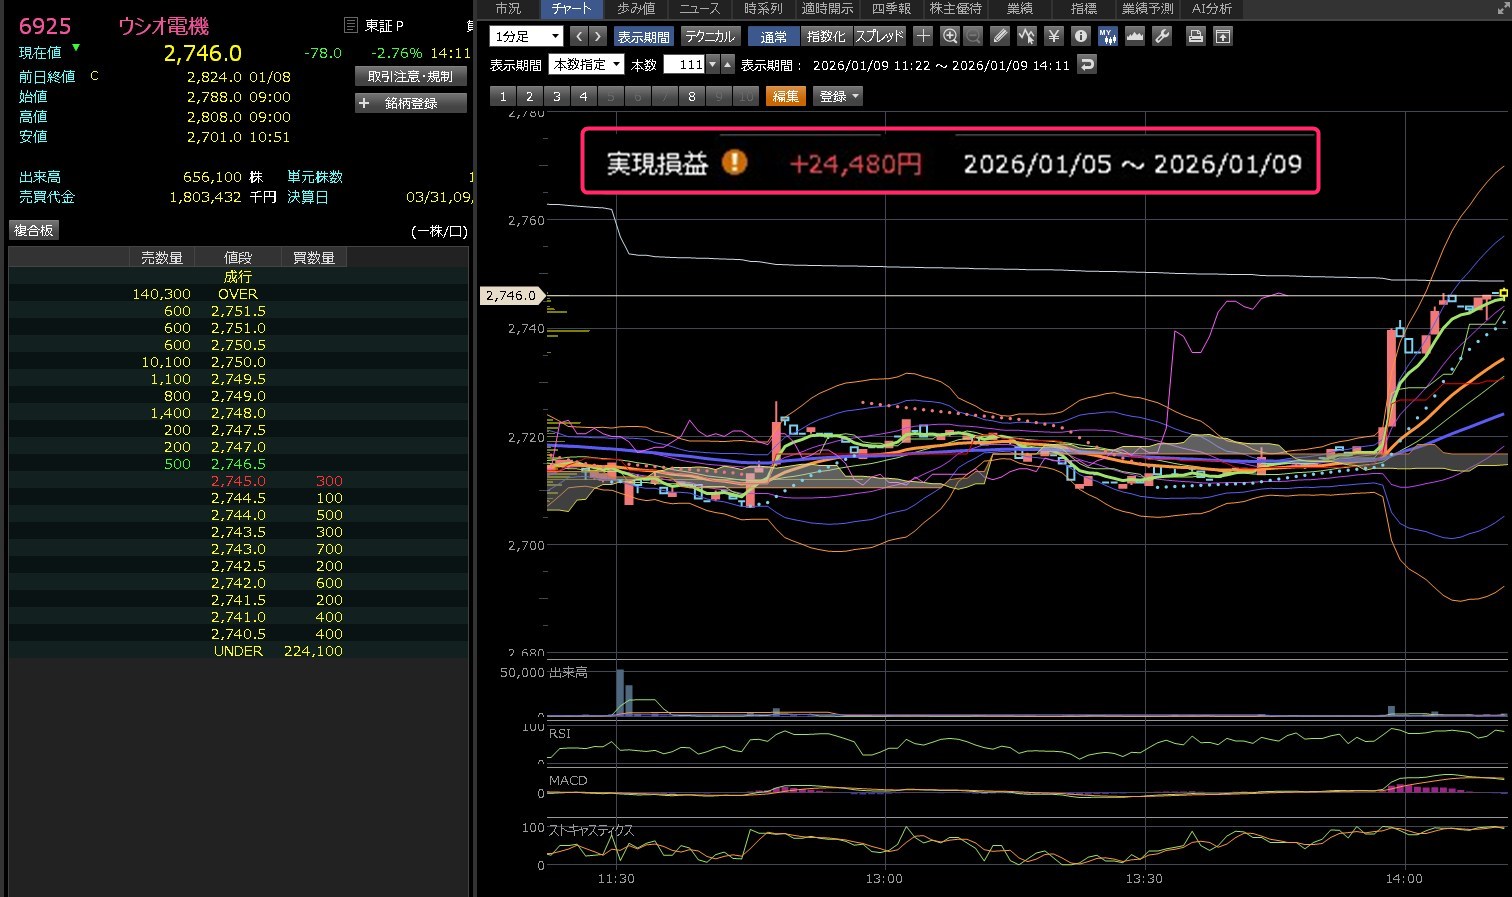Select the pencil drawing tool icon

pyautogui.click(x=1000, y=36)
